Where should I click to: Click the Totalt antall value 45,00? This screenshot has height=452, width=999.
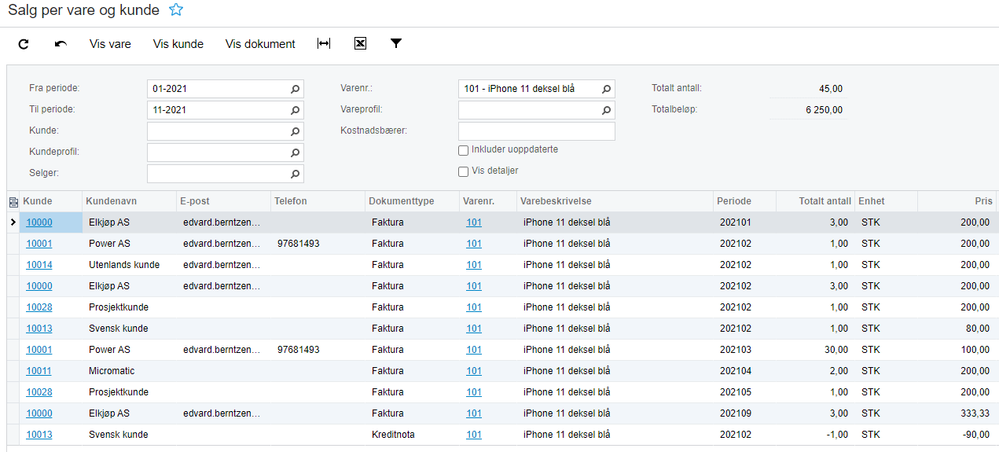point(831,89)
